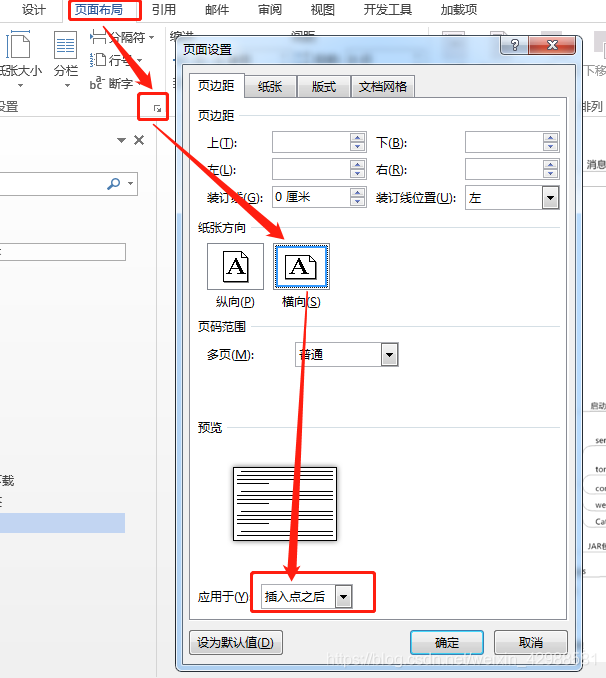Close the navigation pane
This screenshot has height=678, width=606.
(x=139, y=140)
